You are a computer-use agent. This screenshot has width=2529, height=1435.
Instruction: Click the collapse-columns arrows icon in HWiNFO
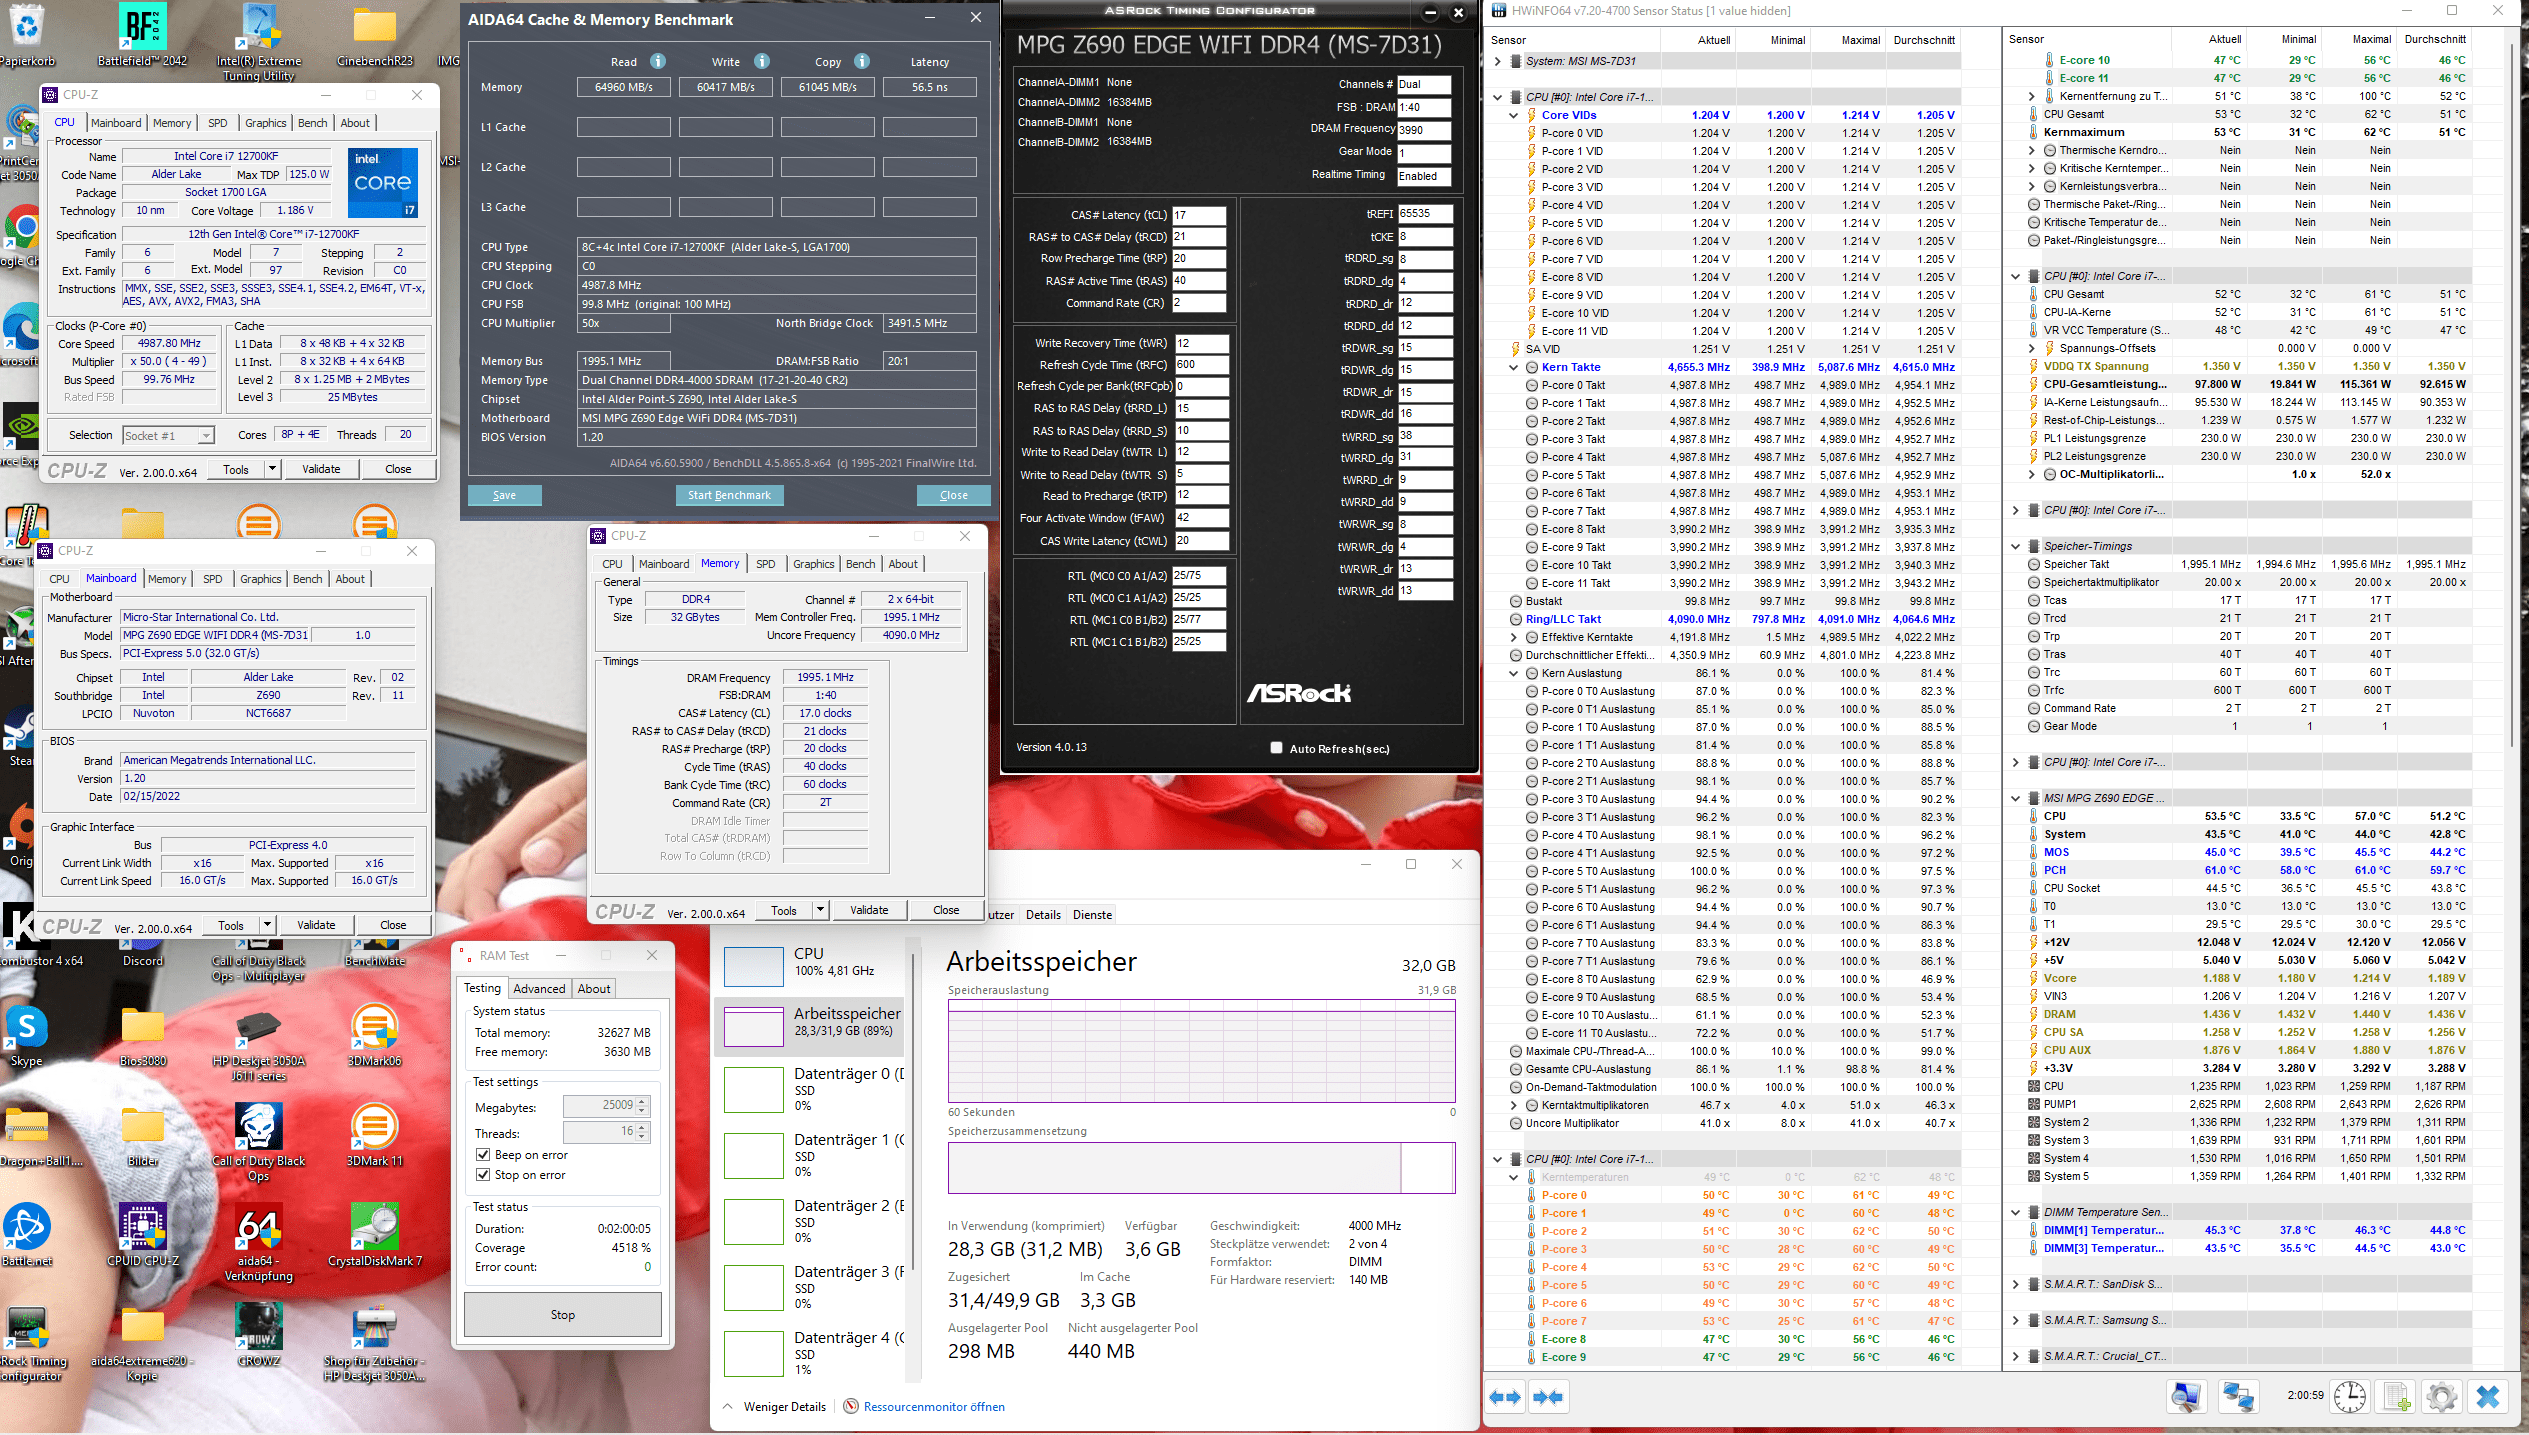pos(1548,1397)
